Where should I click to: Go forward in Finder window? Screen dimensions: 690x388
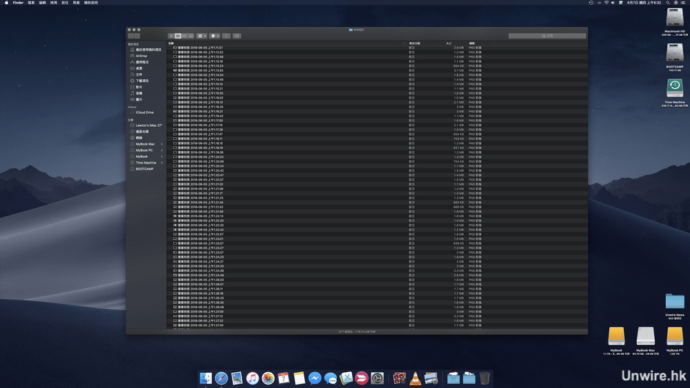[x=137, y=36]
